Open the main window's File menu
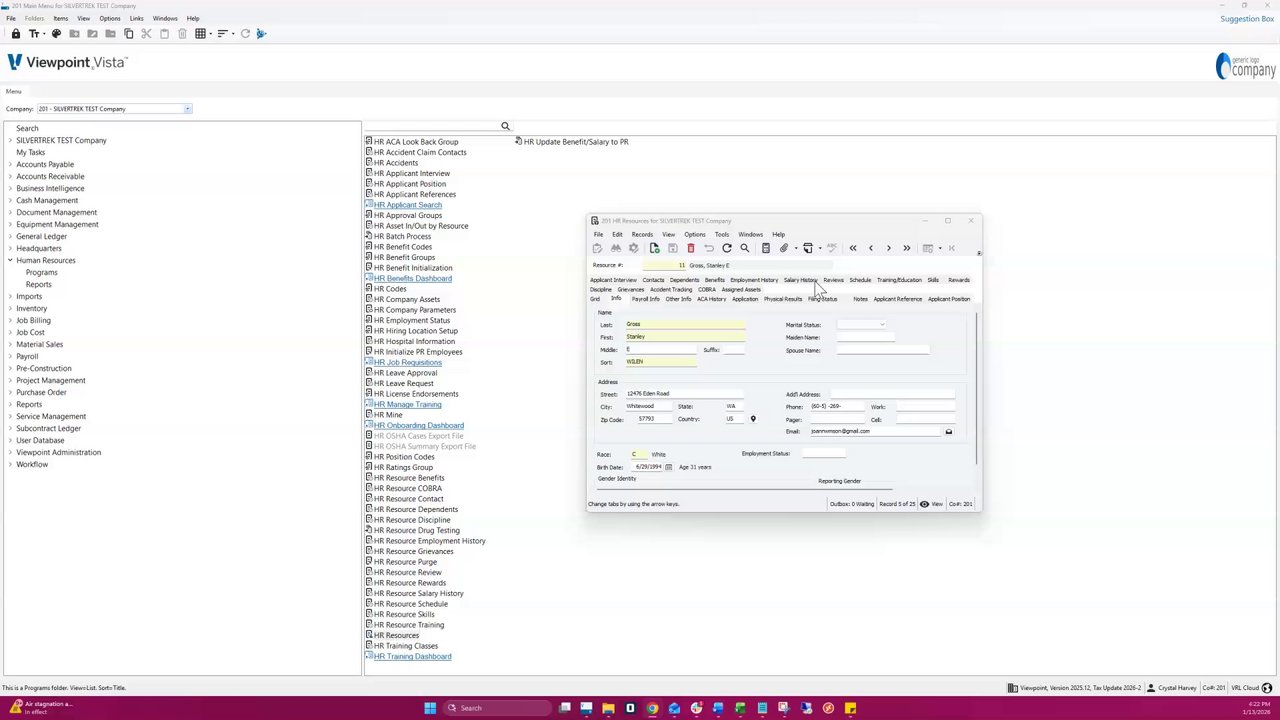Viewport: 1280px width, 720px height. pos(11,18)
